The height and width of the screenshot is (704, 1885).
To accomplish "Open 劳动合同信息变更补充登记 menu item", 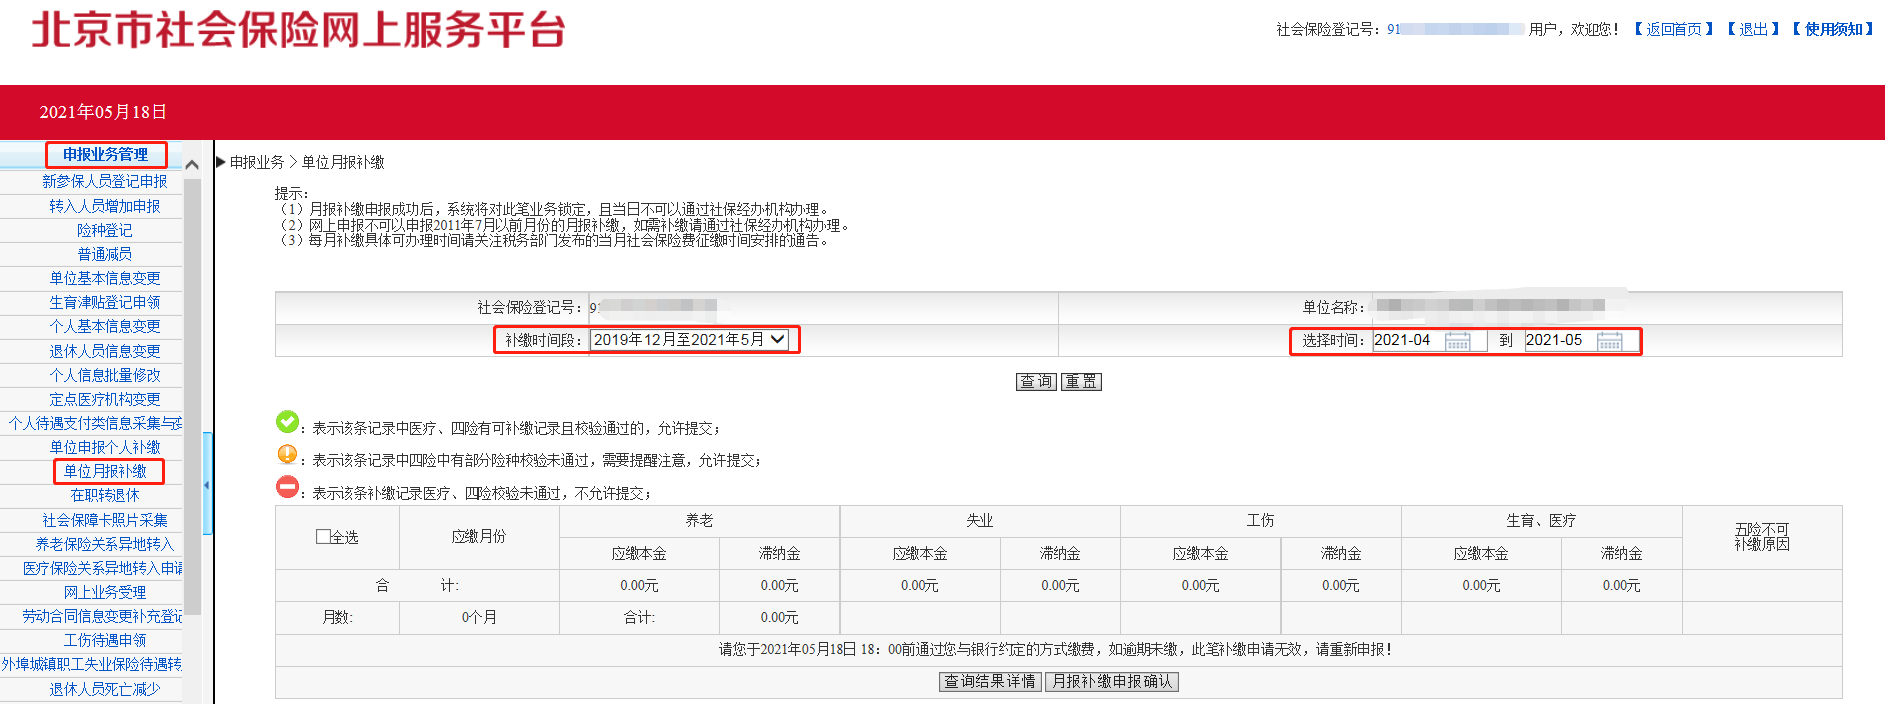I will point(103,617).
